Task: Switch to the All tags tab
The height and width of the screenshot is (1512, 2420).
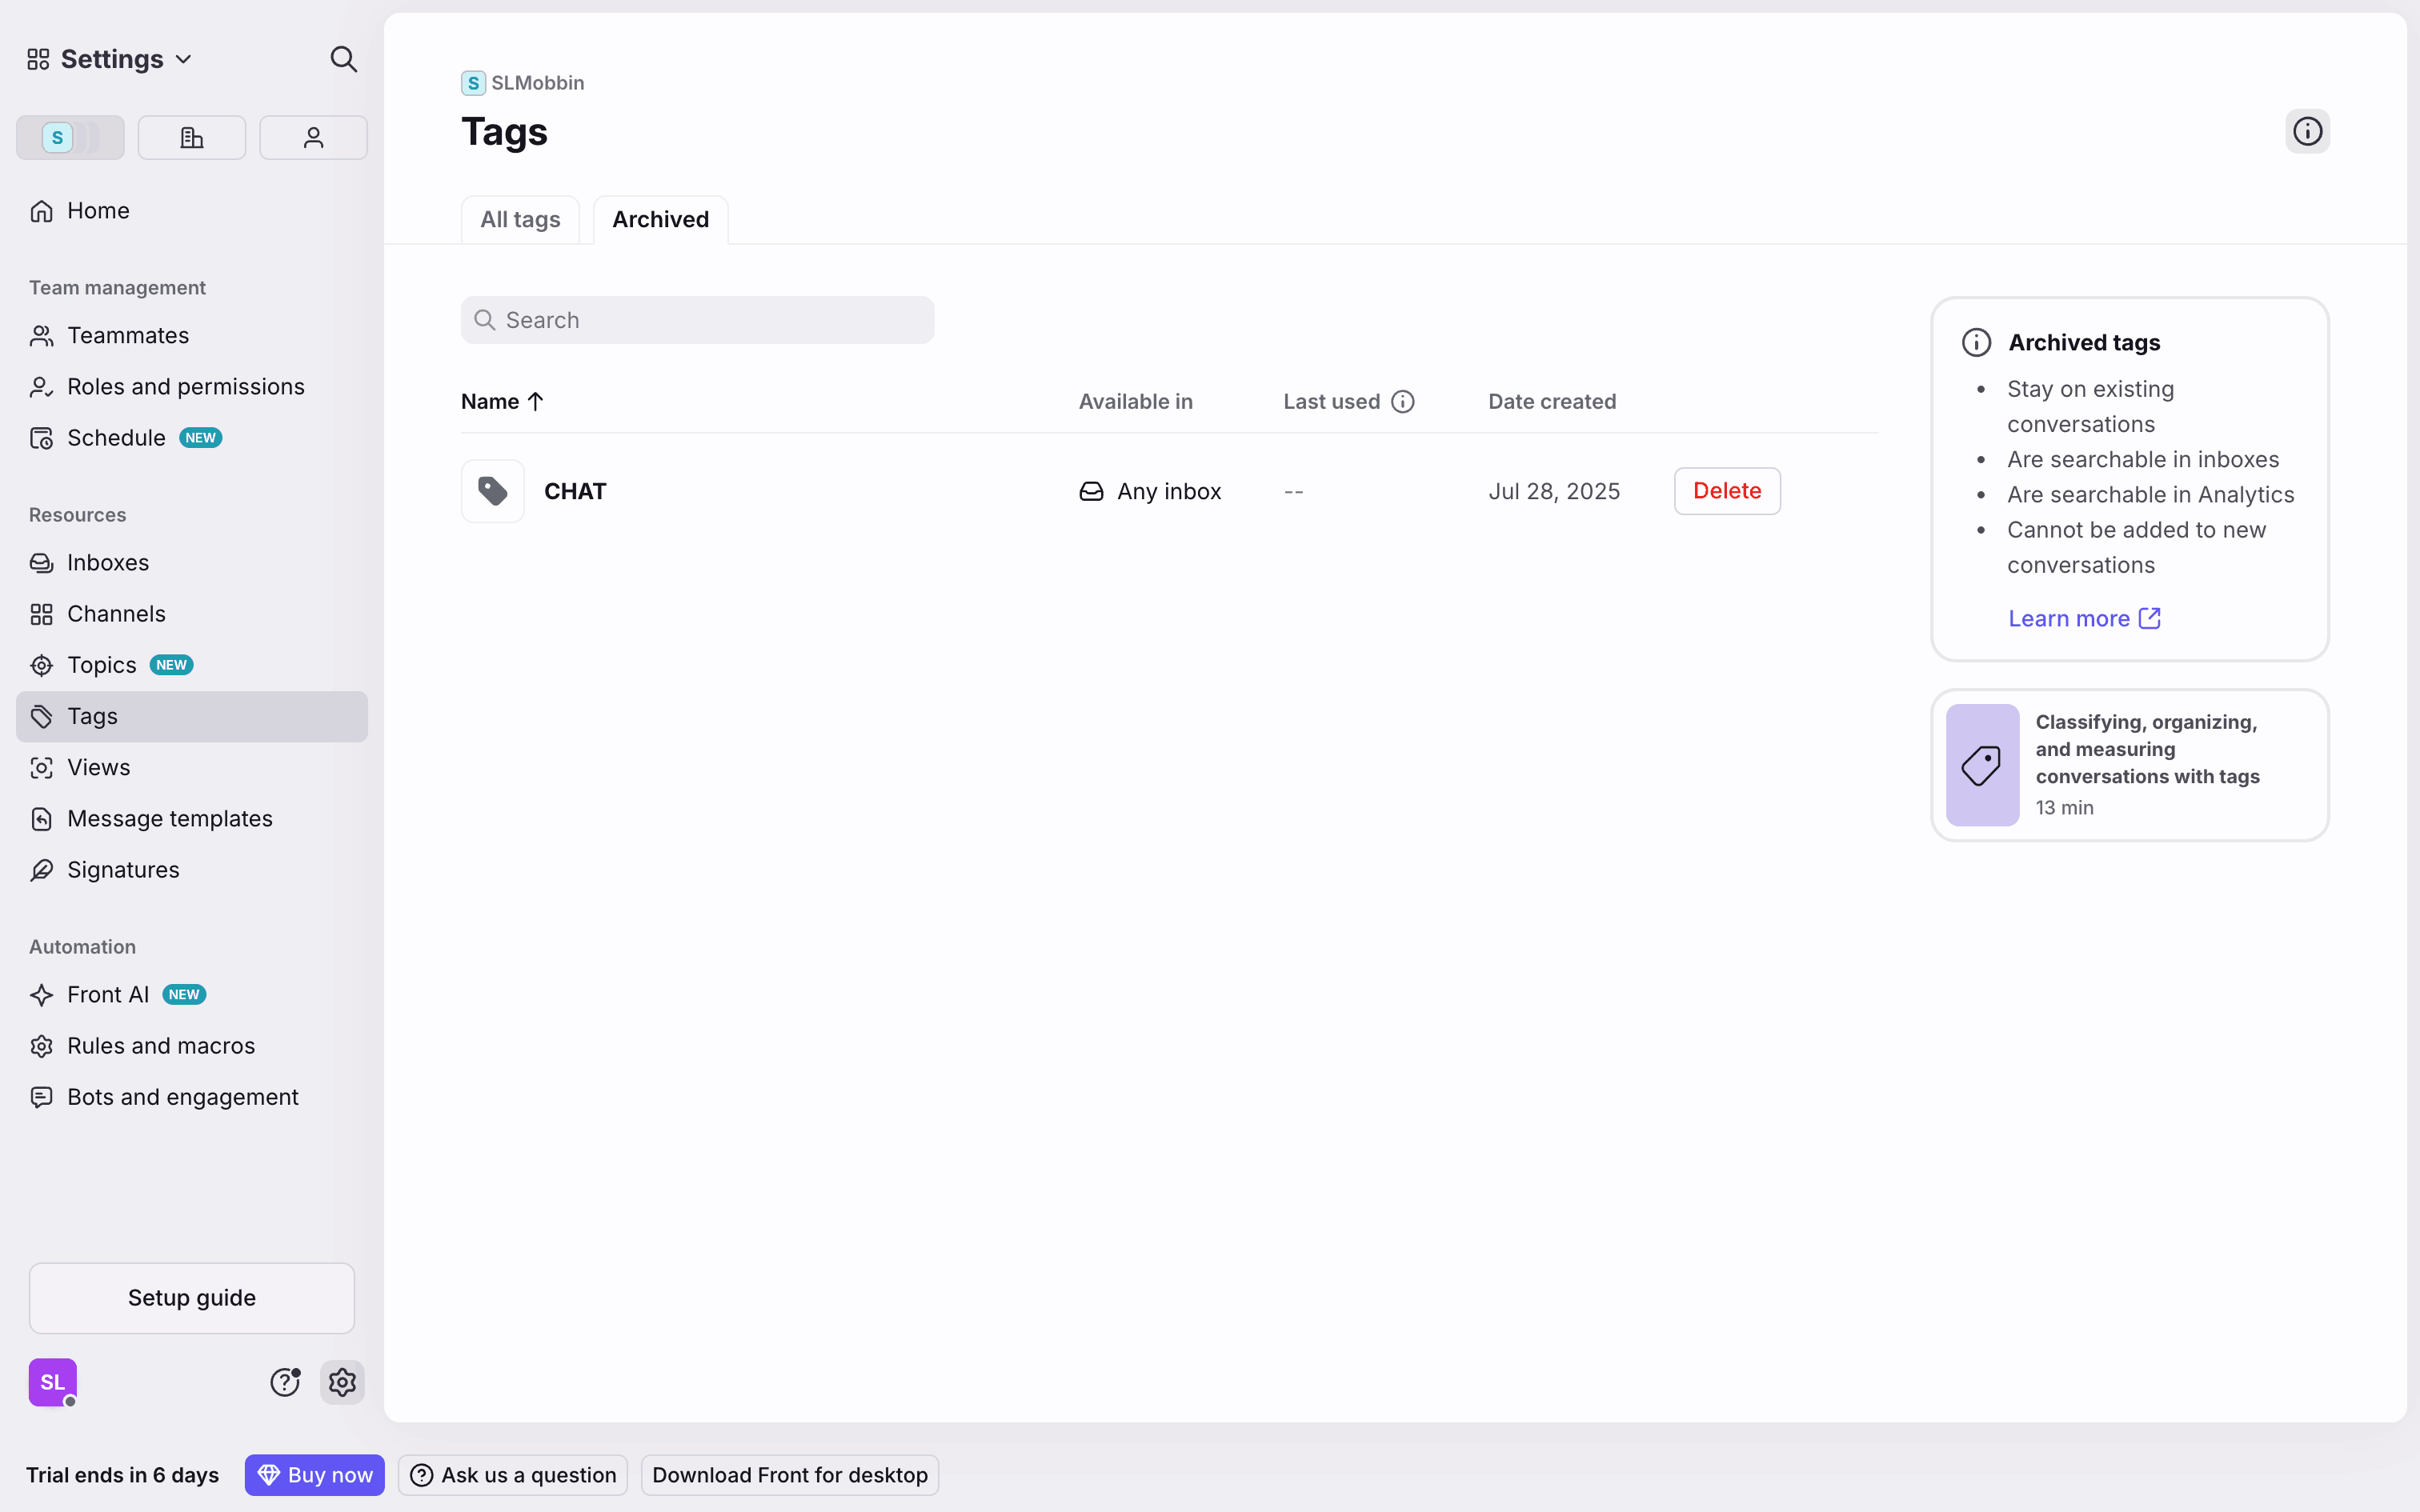Action: pos(520,220)
